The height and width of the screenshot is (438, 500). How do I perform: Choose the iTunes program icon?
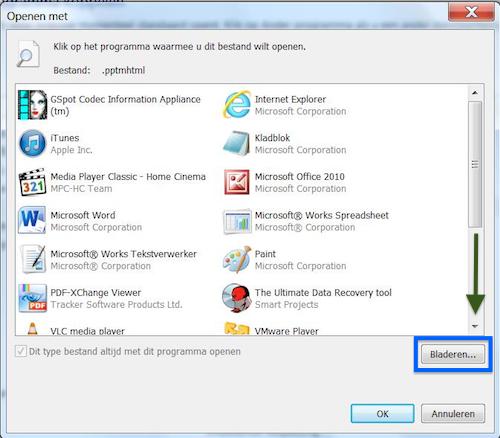[x=32, y=144]
